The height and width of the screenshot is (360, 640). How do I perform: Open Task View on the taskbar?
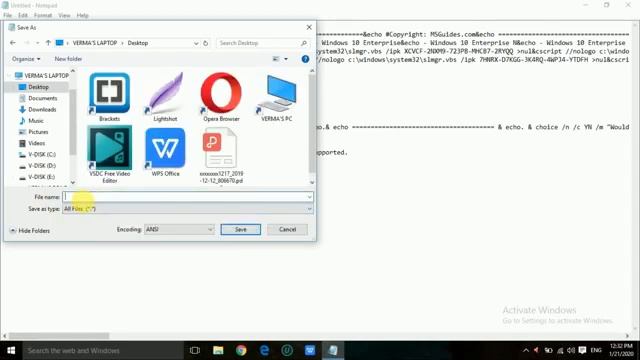point(195,351)
